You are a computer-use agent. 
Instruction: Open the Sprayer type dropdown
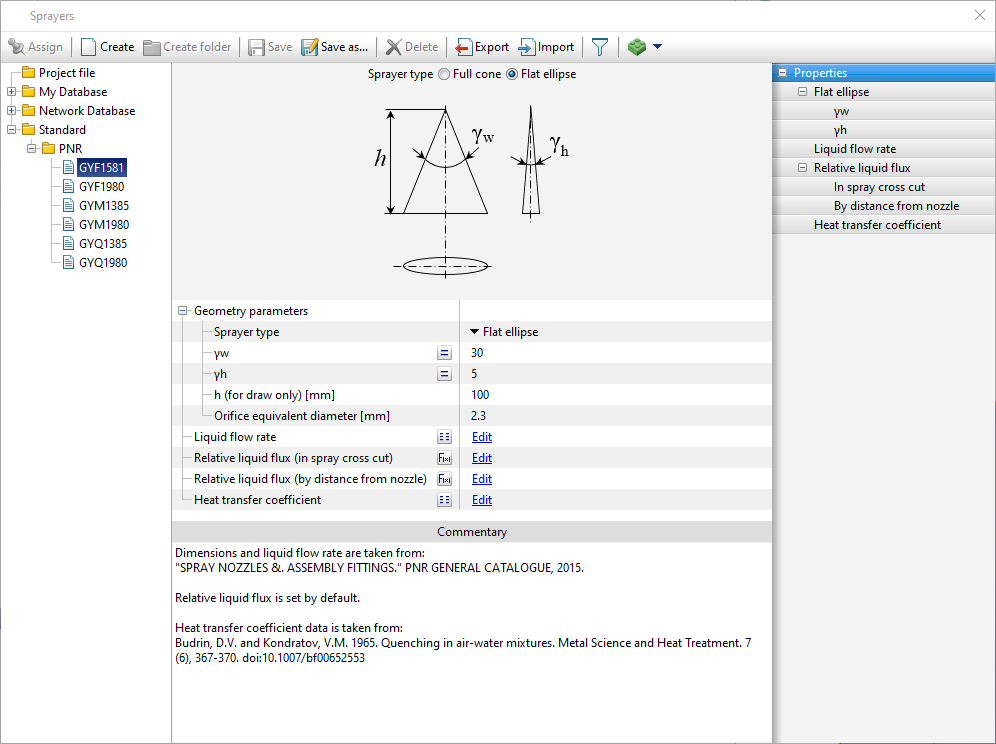coord(475,332)
